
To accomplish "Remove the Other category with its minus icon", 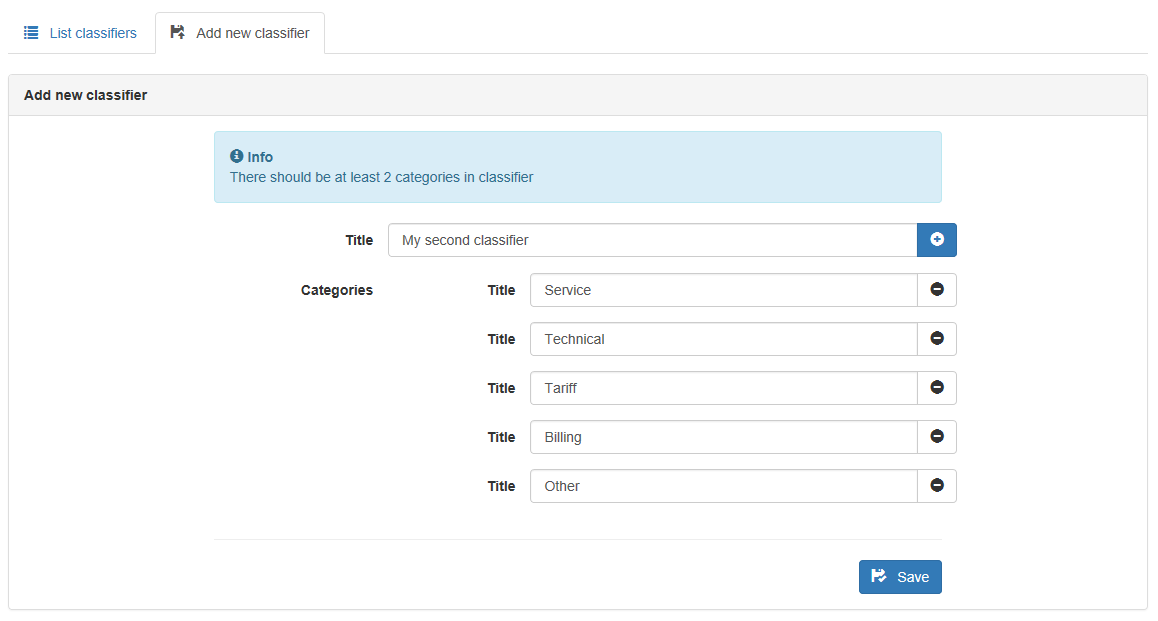I will (936, 486).
